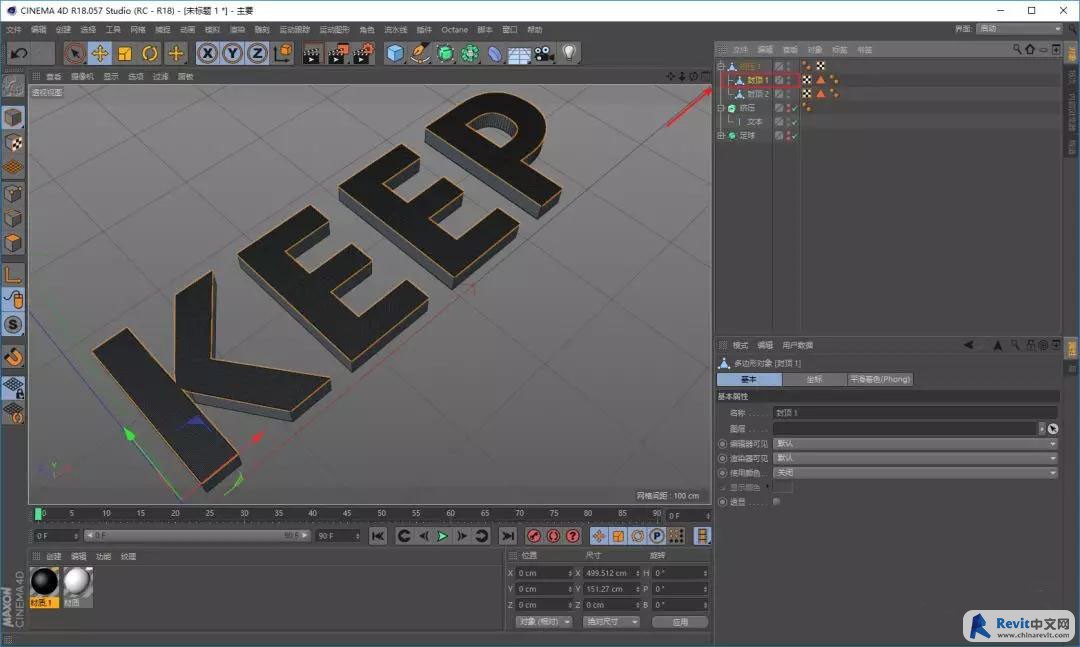Tick the 透显 checkbox in attributes

777,502
